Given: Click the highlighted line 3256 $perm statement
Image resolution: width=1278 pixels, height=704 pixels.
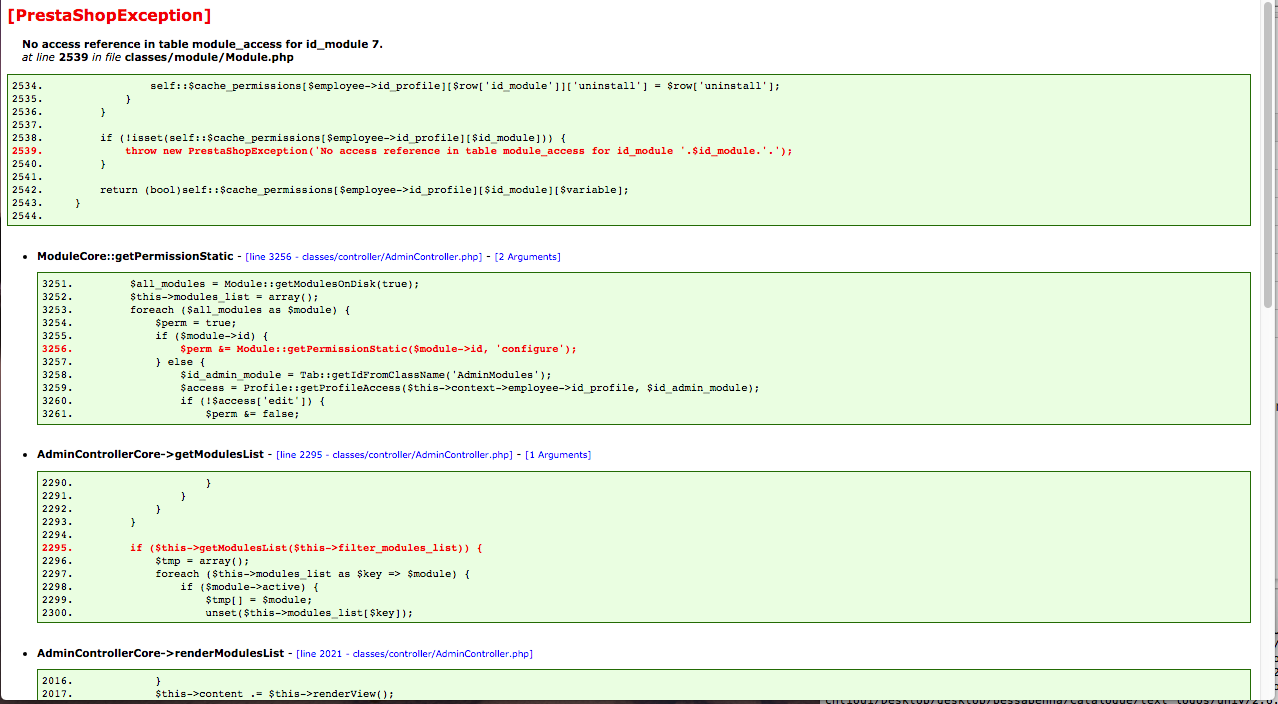Looking at the screenshot, I should [379, 349].
